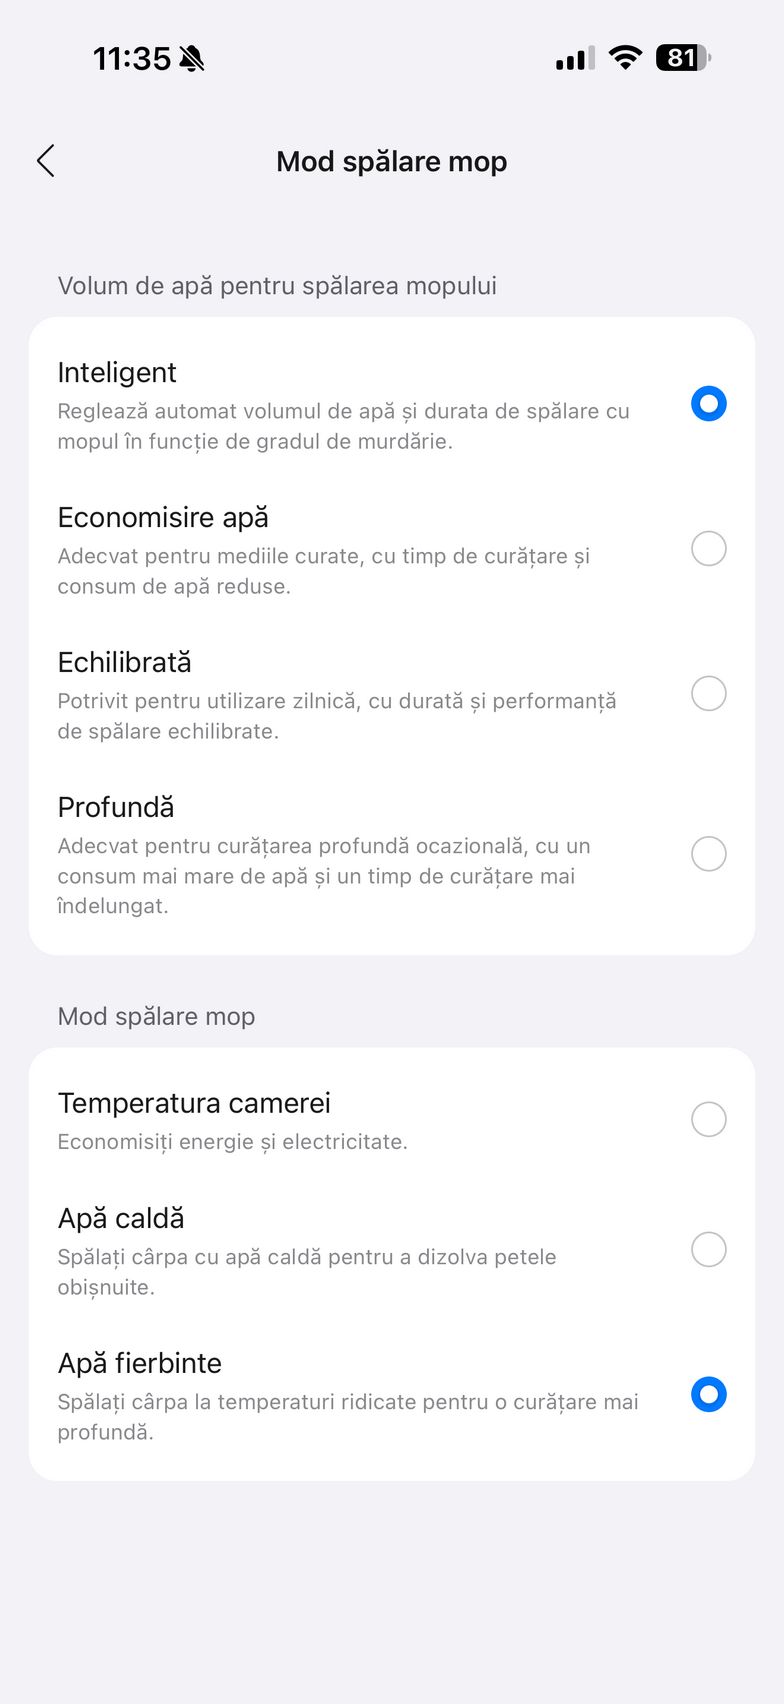Tap the Mod spălare mop page title

point(392,162)
